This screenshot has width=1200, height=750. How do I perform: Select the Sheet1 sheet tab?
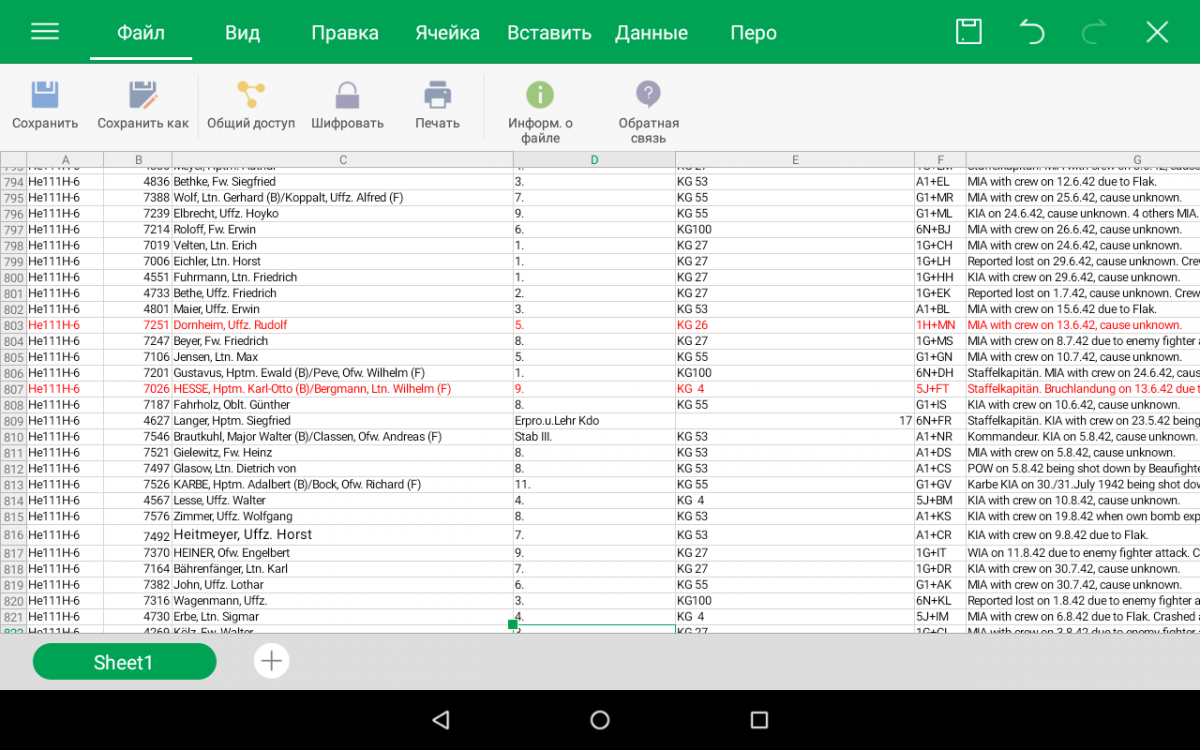click(x=124, y=662)
